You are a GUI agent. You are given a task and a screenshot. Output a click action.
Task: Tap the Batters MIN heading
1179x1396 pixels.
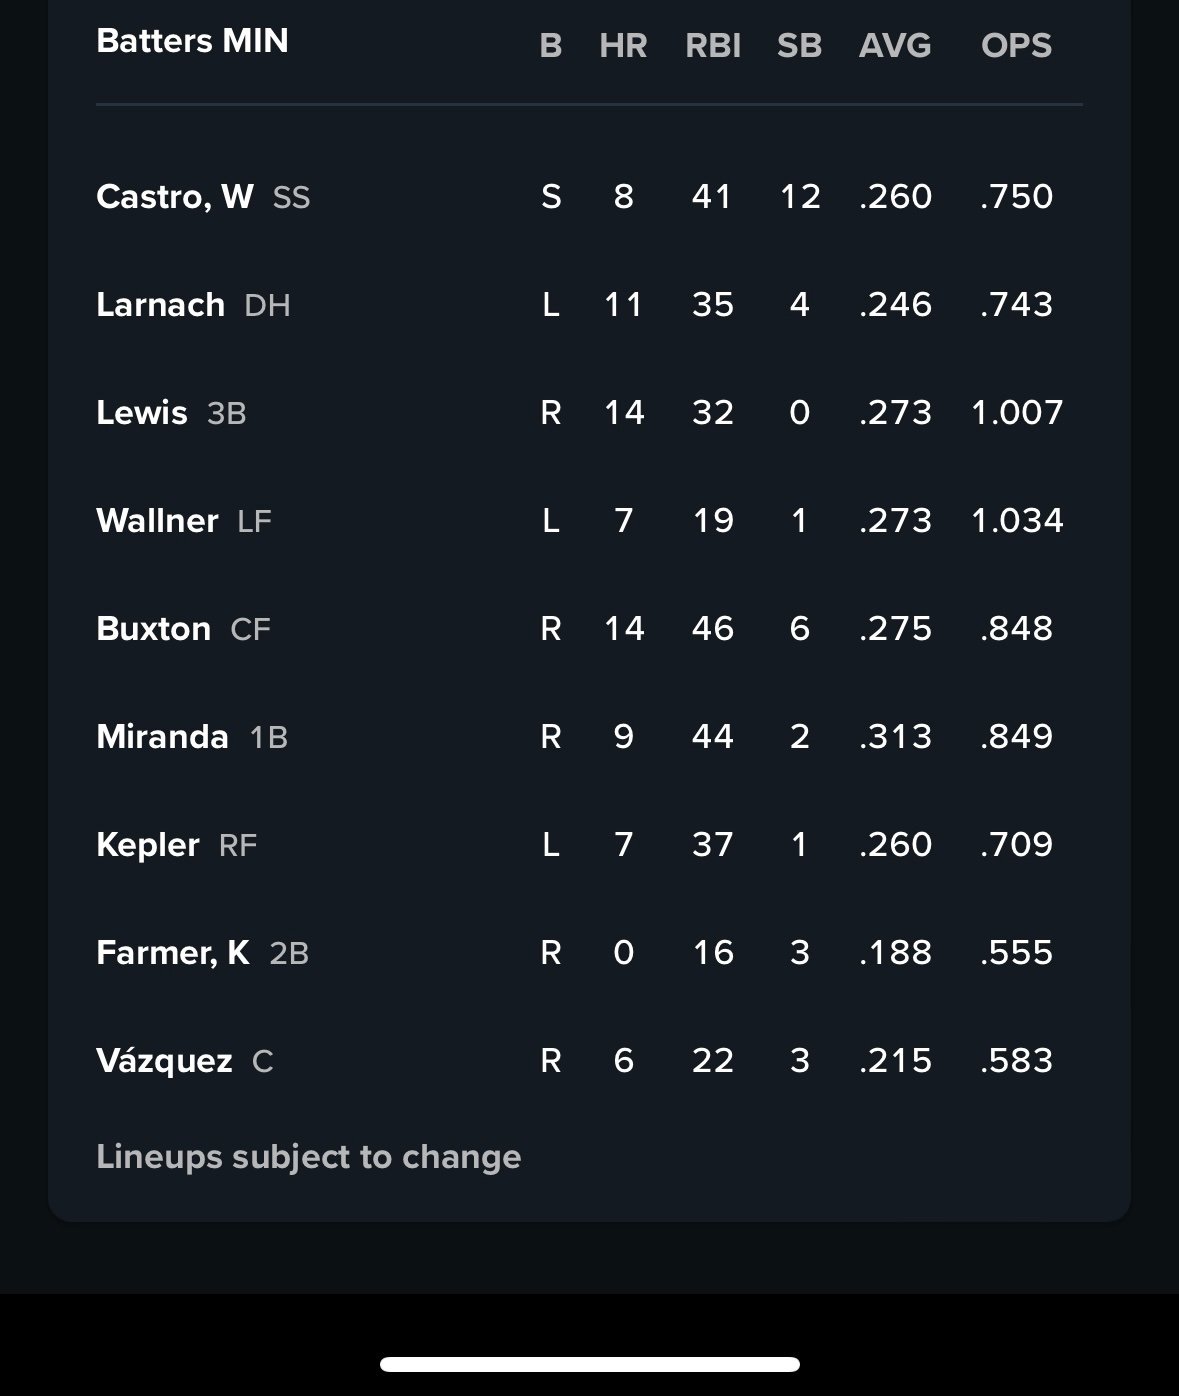[x=192, y=41]
